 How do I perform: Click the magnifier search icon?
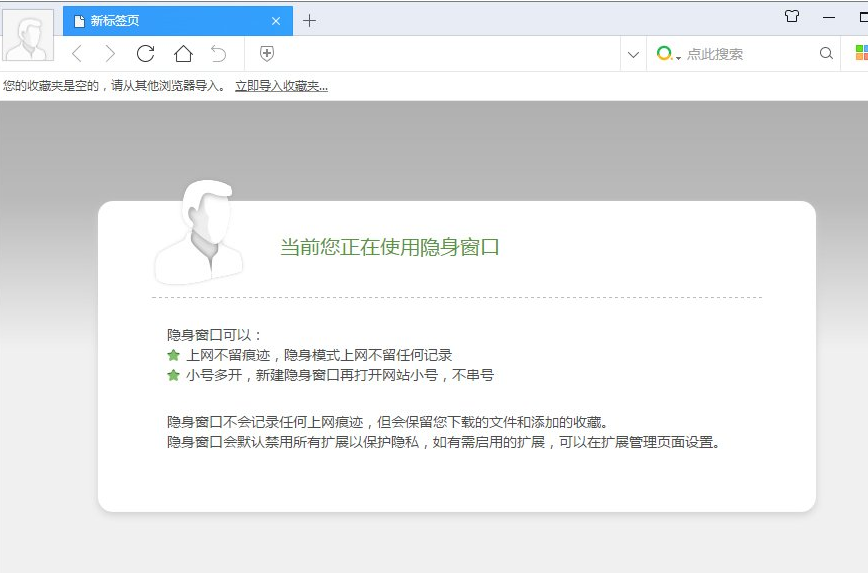click(826, 54)
